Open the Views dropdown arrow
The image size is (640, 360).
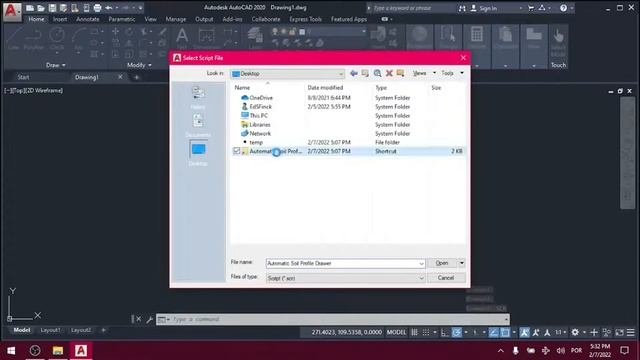click(x=434, y=73)
